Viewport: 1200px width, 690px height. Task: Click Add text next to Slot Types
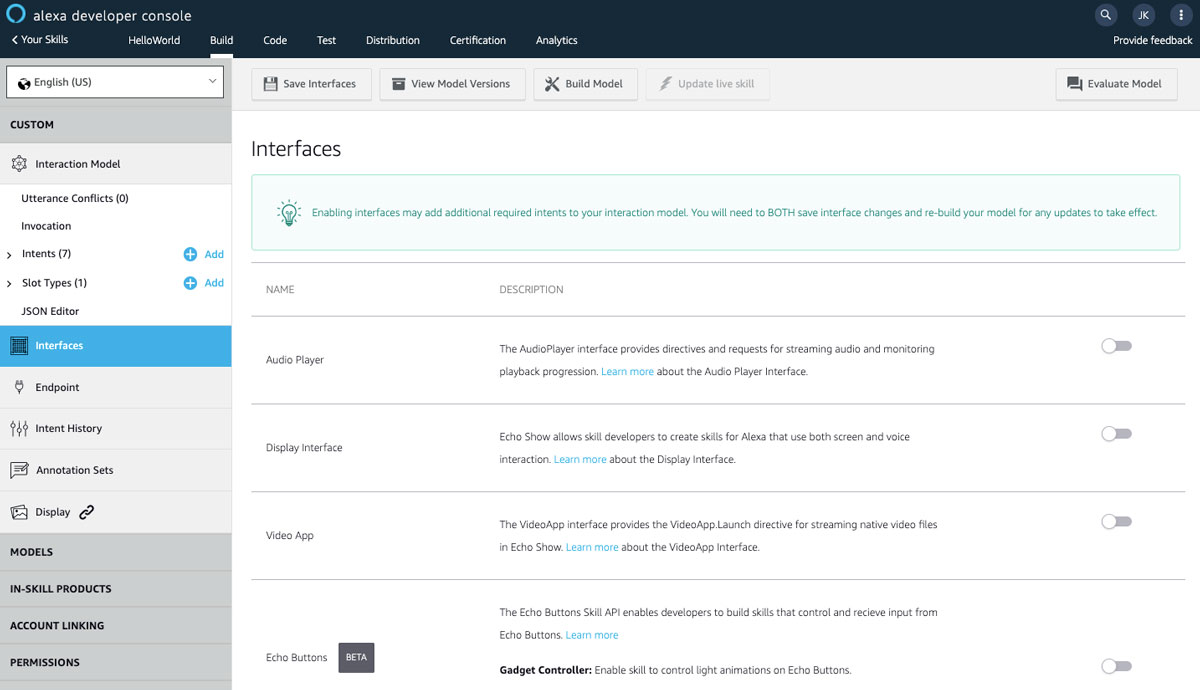point(214,283)
